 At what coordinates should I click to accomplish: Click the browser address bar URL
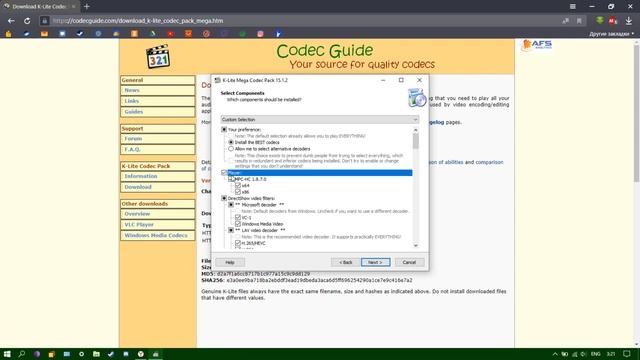(x=138, y=21)
